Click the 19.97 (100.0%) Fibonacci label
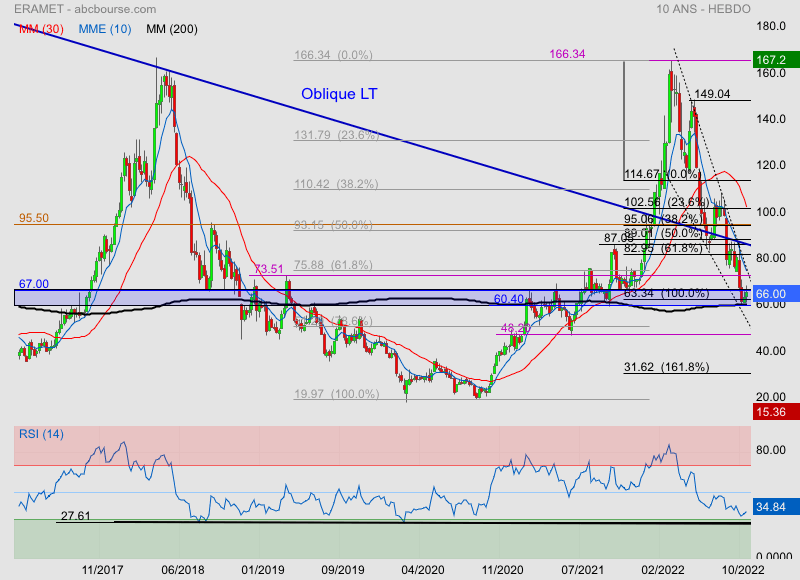The height and width of the screenshot is (580, 800). 336,394
